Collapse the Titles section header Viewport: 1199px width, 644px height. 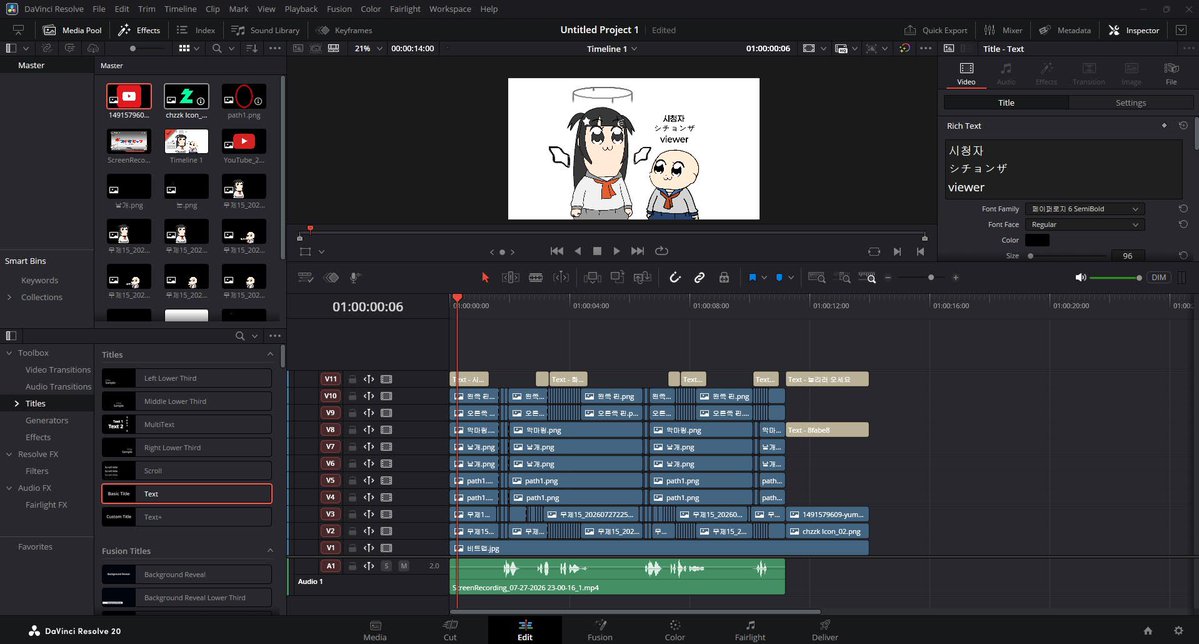[x=270, y=354]
